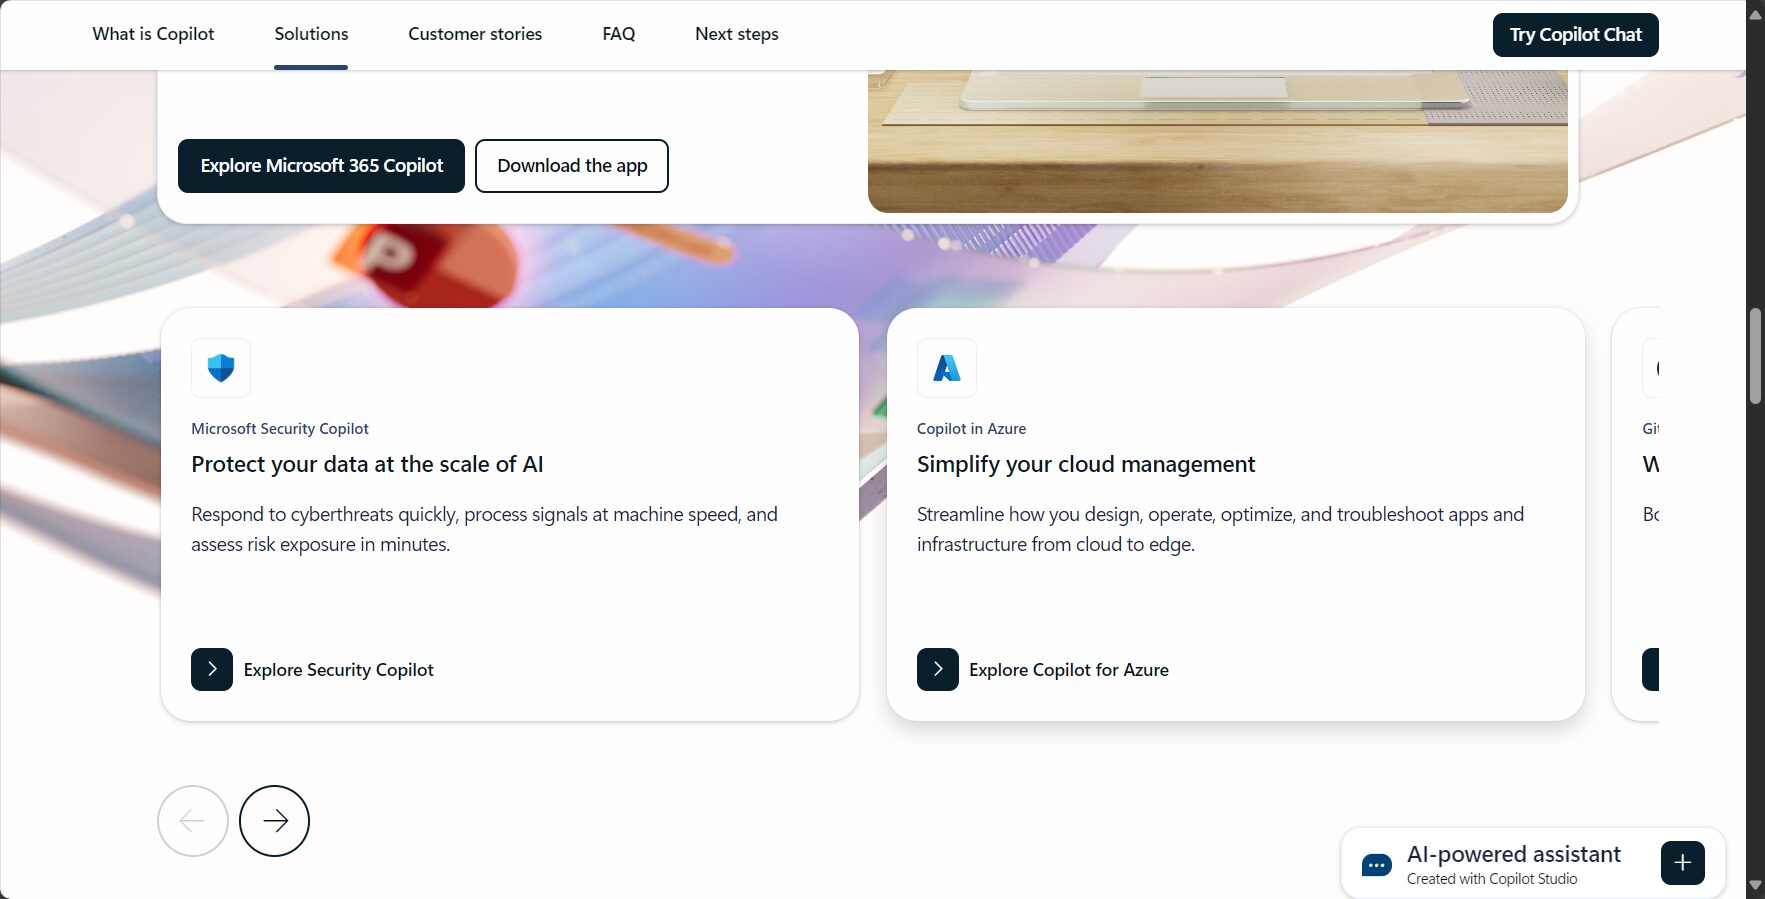
Task: Click the 'Streamline how you design' description
Action: click(x=1220, y=529)
